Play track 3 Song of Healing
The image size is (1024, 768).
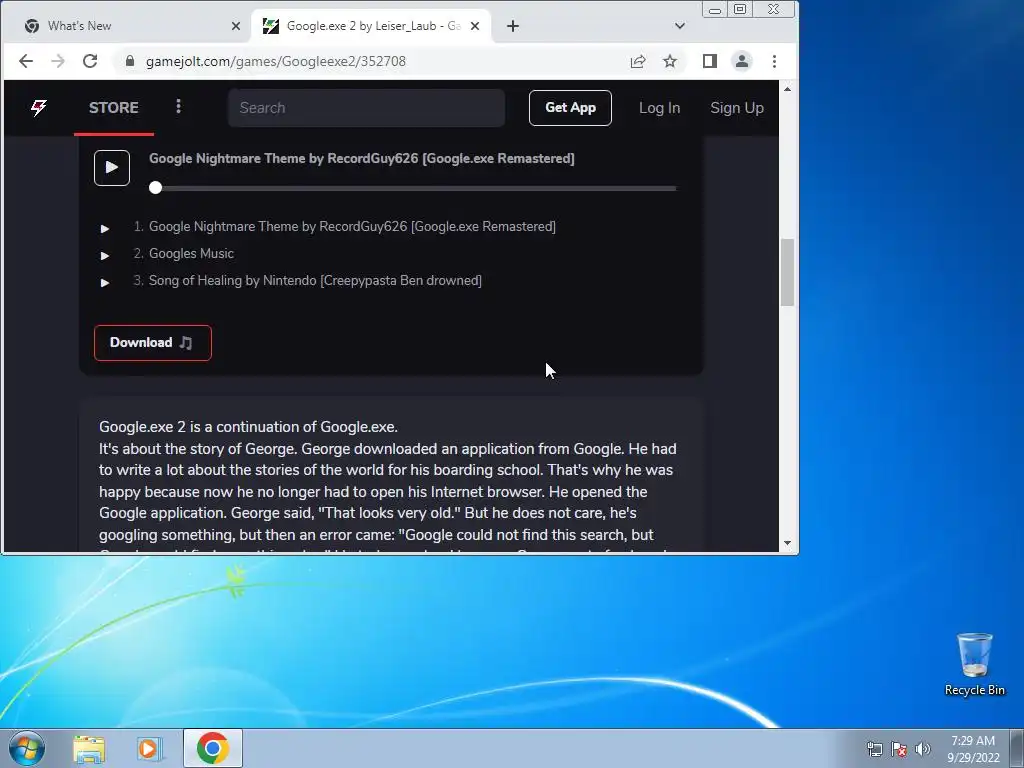point(104,283)
